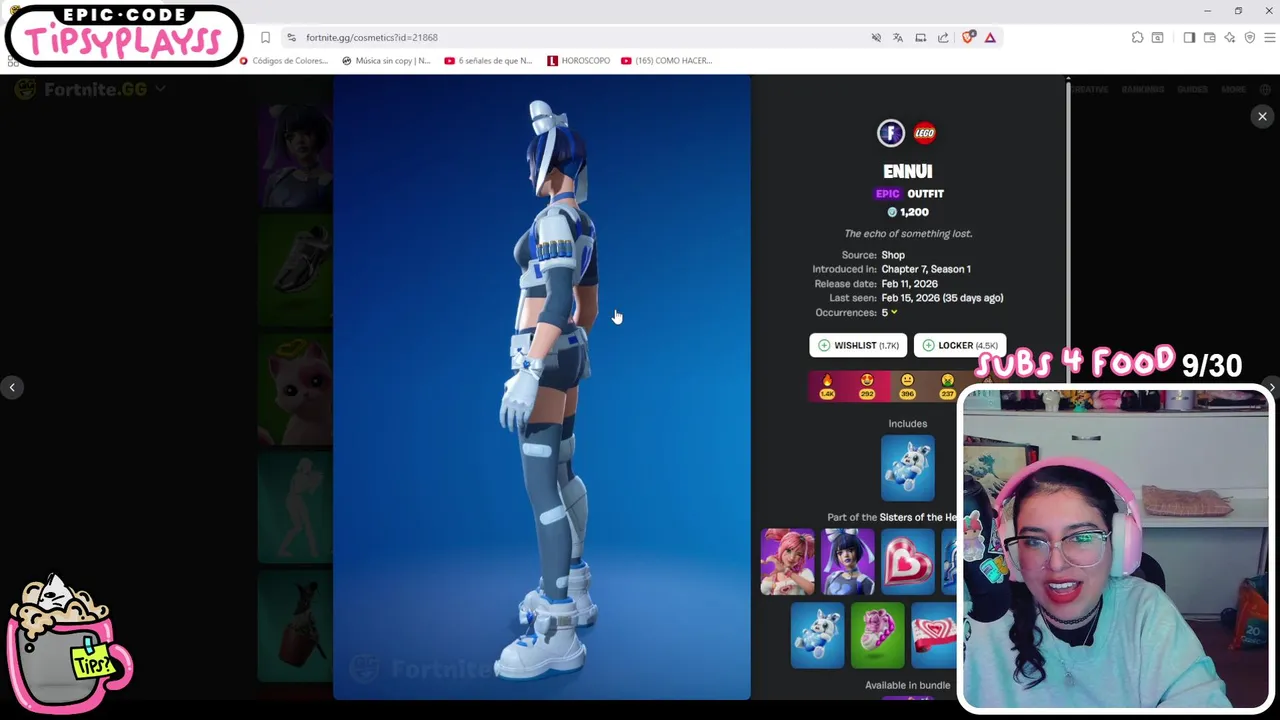Viewport: 1280px width, 720px height.
Task: Click the eye-slash tracking icon in address bar
Action: tap(876, 37)
